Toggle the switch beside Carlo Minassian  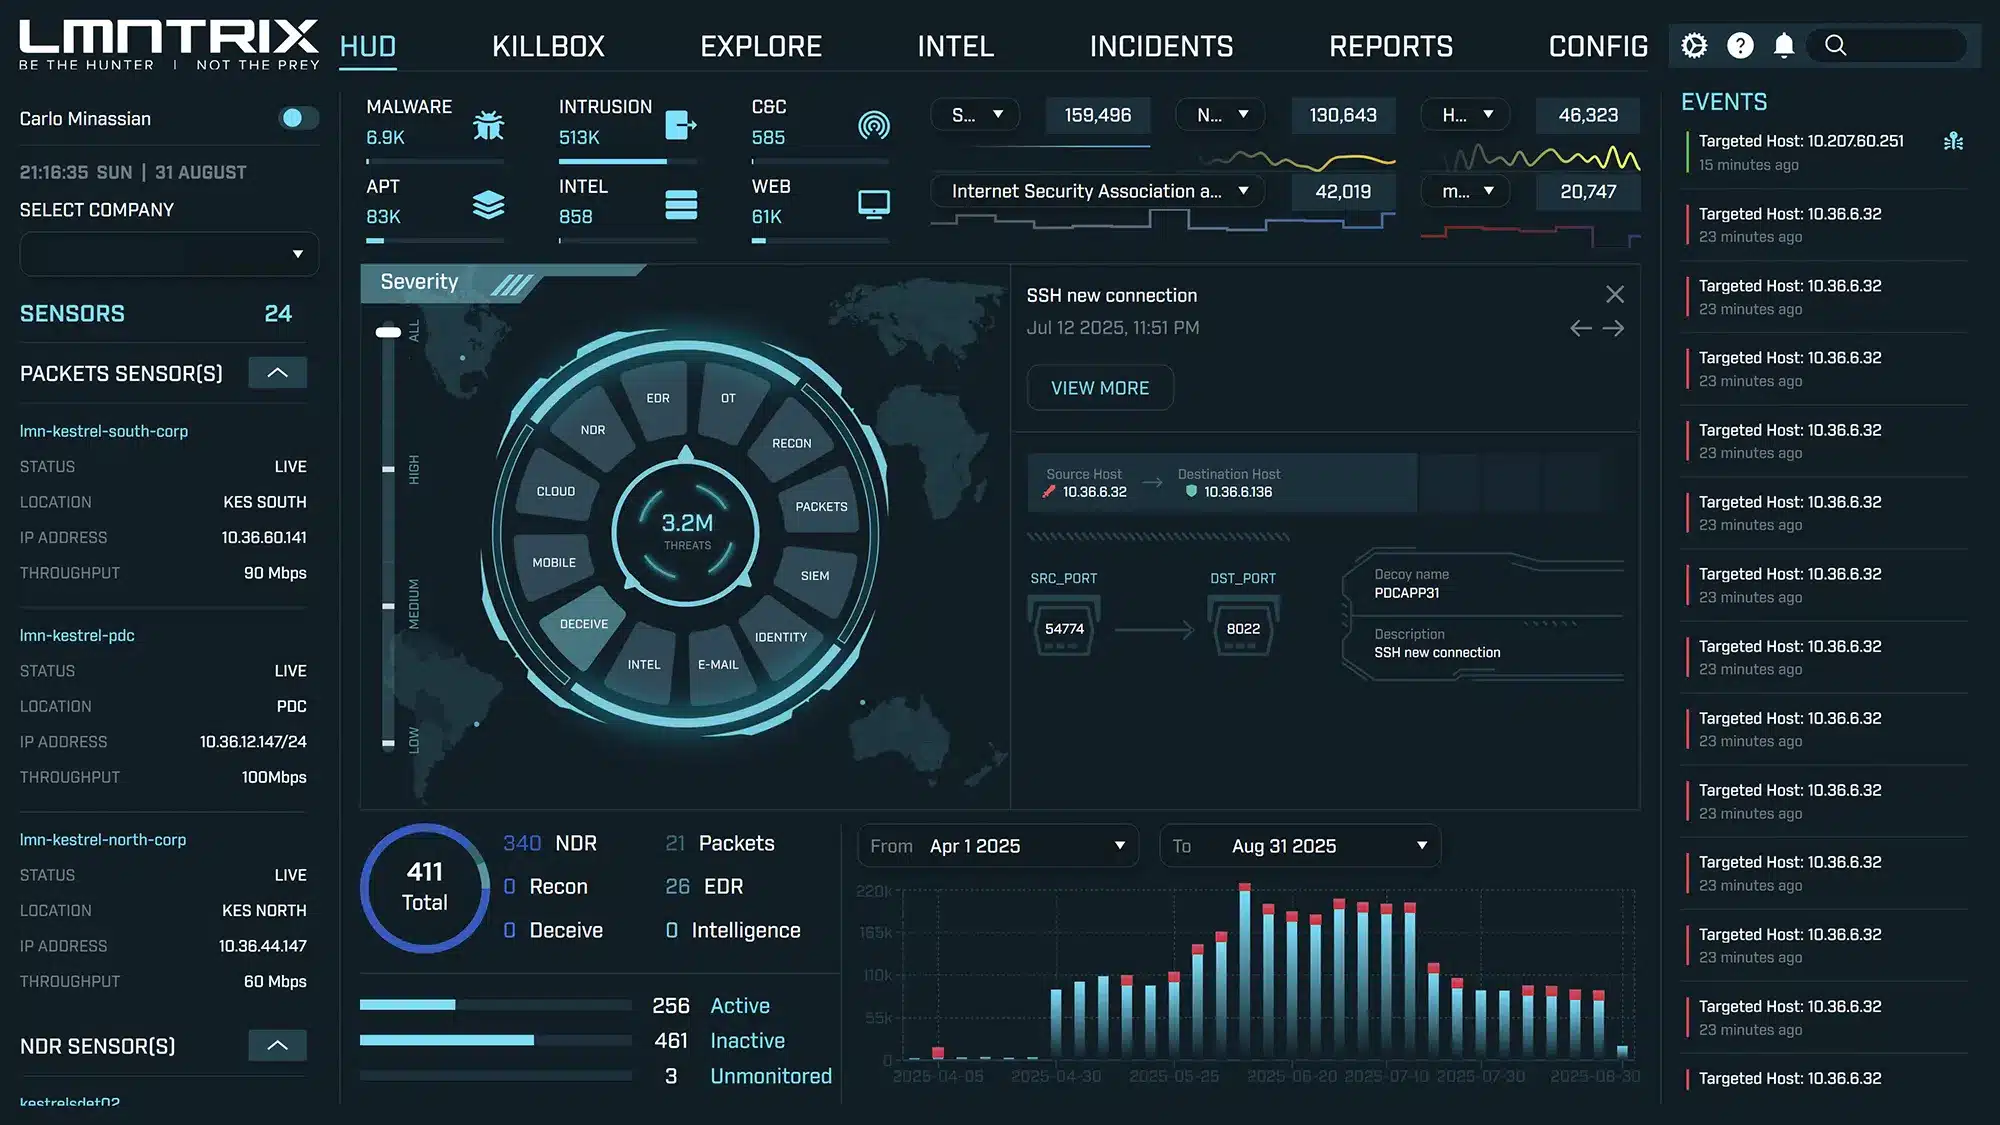pos(296,118)
